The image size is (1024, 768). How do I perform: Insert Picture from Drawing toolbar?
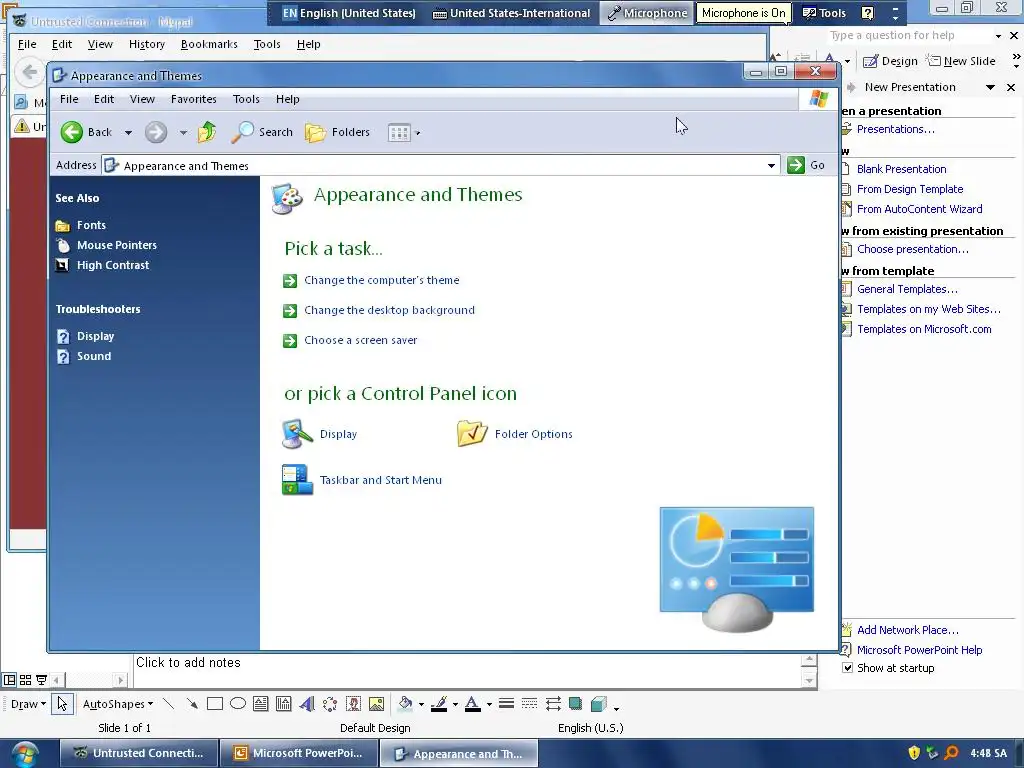coord(376,704)
